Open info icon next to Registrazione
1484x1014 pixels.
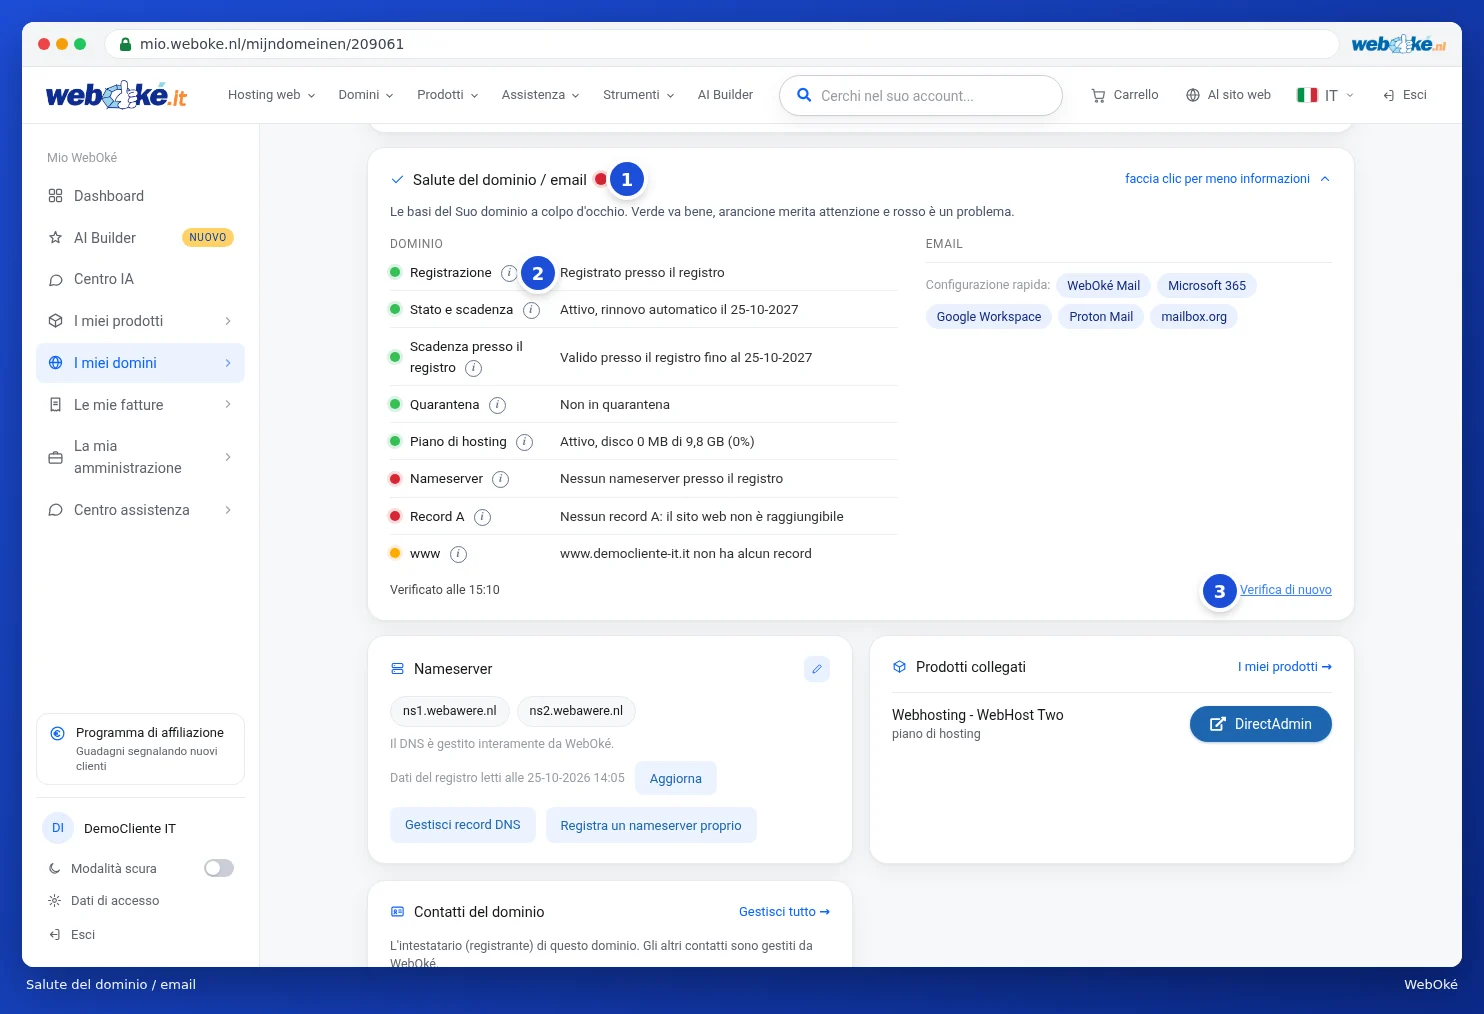click(509, 273)
